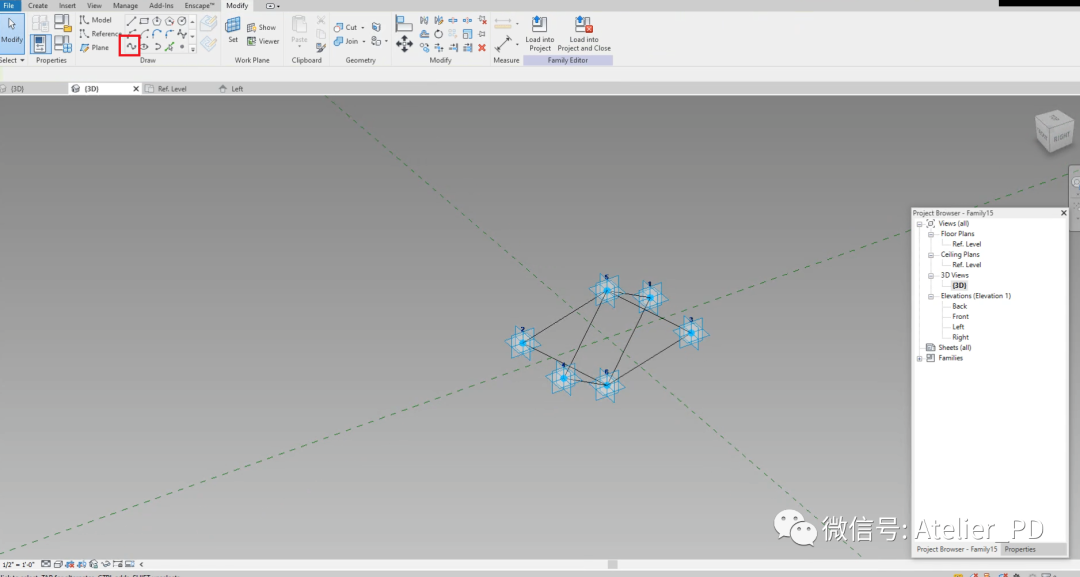Select the Back elevation view

click(959, 306)
